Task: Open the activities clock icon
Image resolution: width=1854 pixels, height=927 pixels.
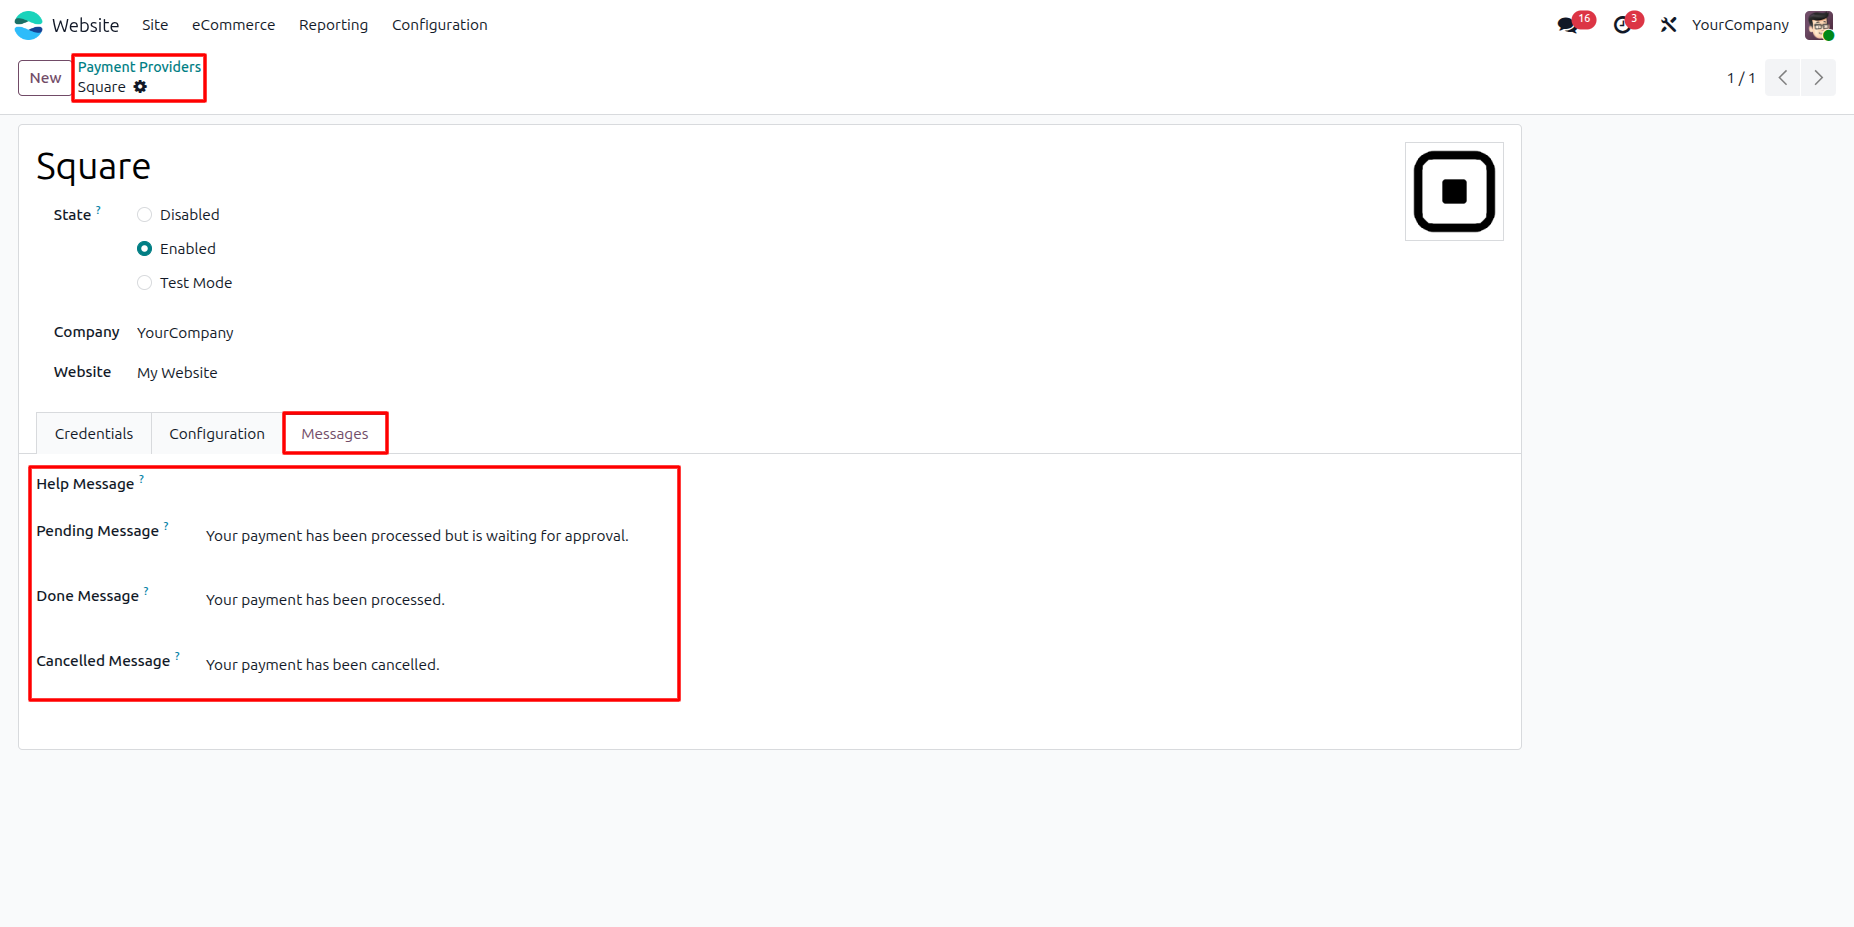Action: pyautogui.click(x=1622, y=25)
